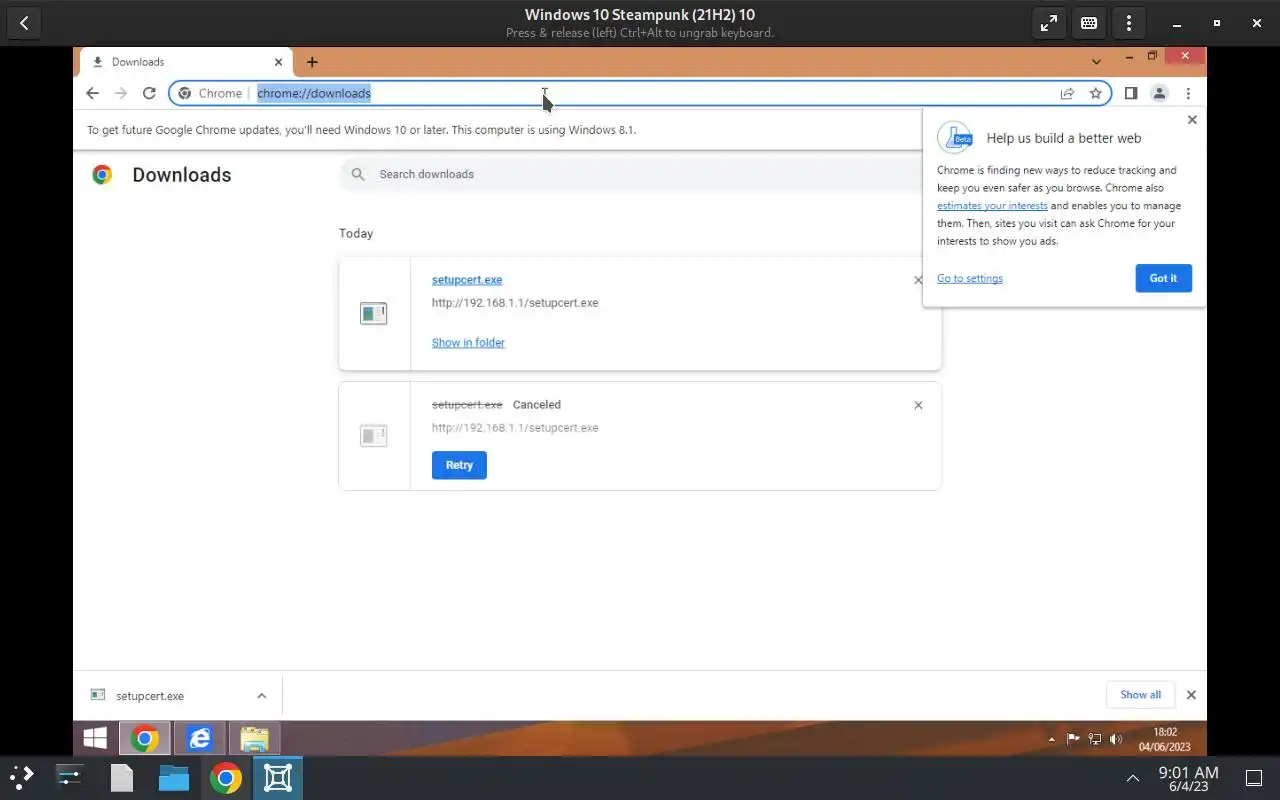Remove the completed setupcert.exe entry
The width and height of the screenshot is (1280, 800).
[918, 280]
